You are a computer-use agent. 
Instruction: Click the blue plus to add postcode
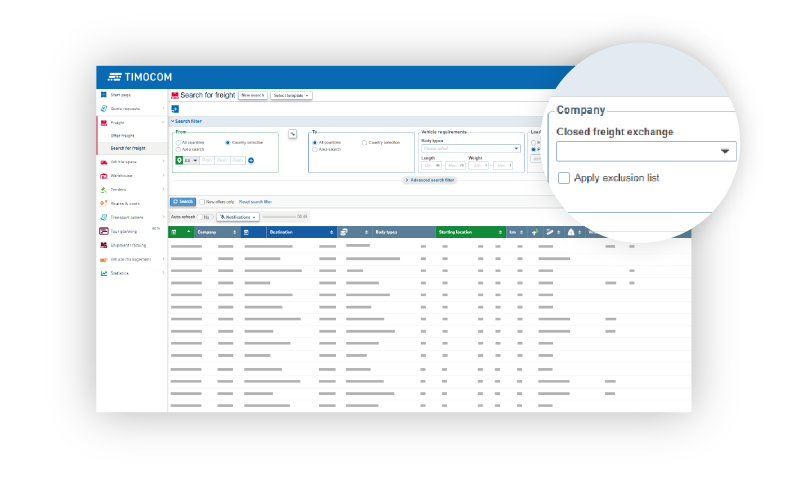pyautogui.click(x=251, y=160)
